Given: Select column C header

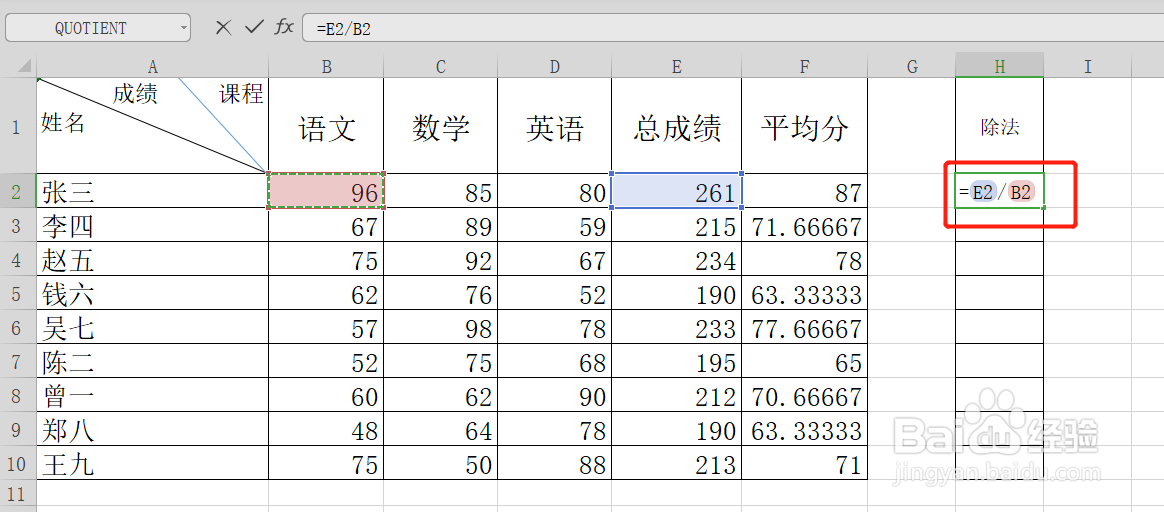Looking at the screenshot, I should pos(441,67).
